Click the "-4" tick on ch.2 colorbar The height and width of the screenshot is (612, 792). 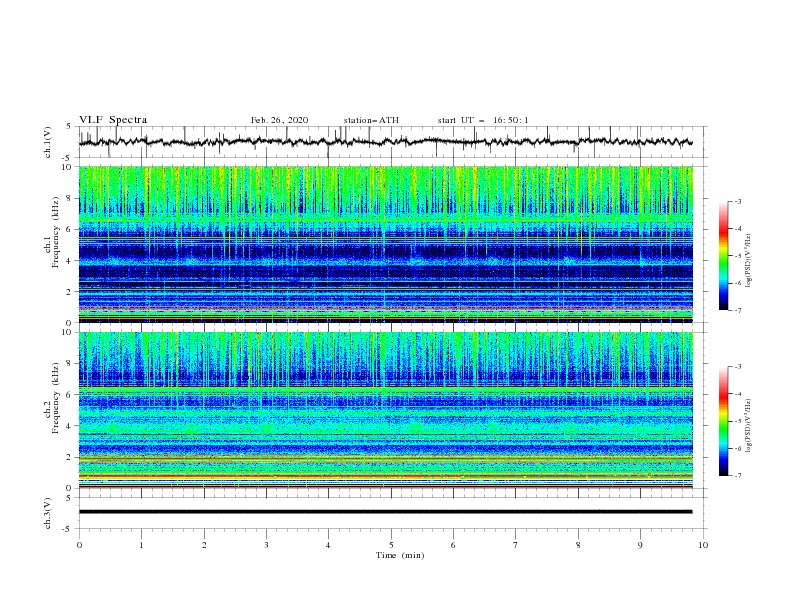click(737, 394)
